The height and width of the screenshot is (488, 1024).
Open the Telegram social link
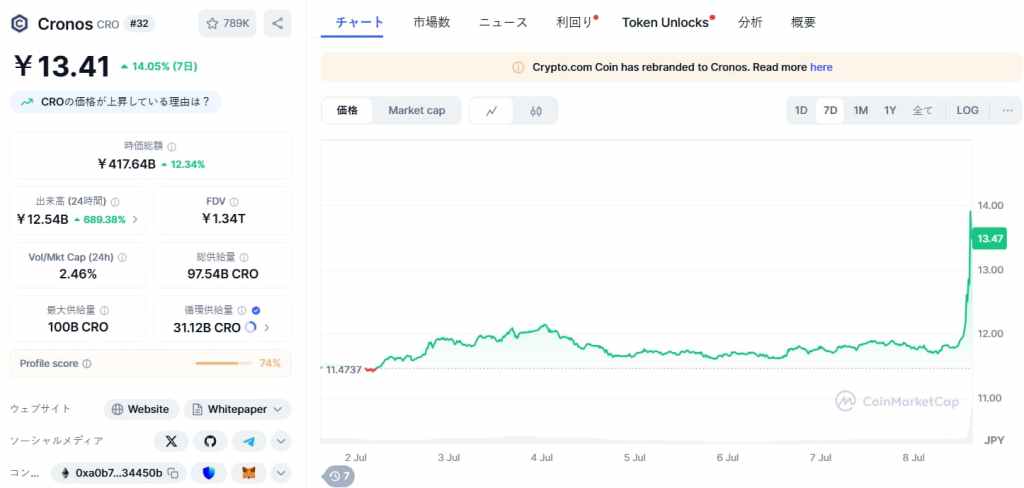point(249,441)
